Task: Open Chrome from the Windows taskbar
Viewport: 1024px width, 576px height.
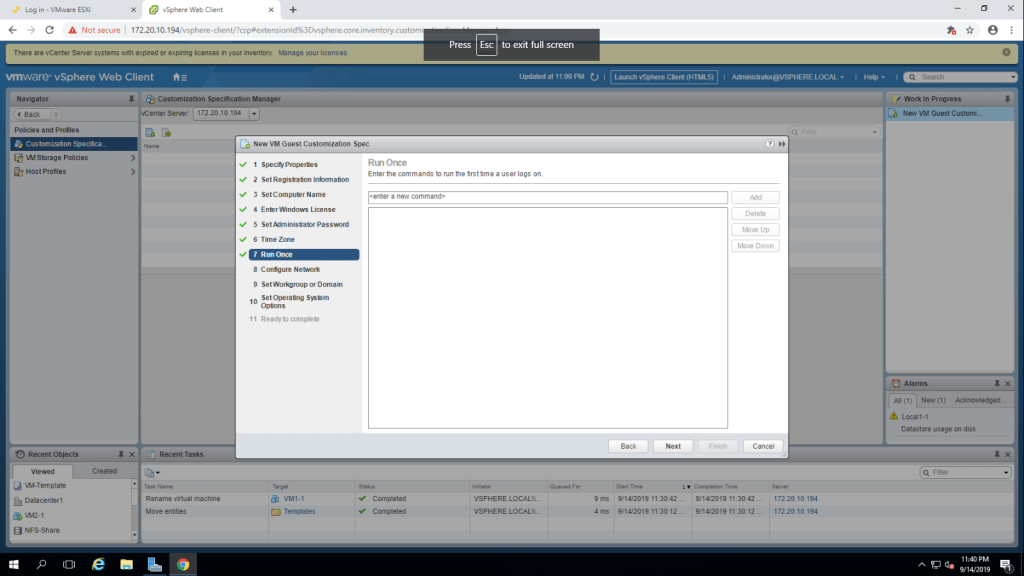Action: click(183, 564)
